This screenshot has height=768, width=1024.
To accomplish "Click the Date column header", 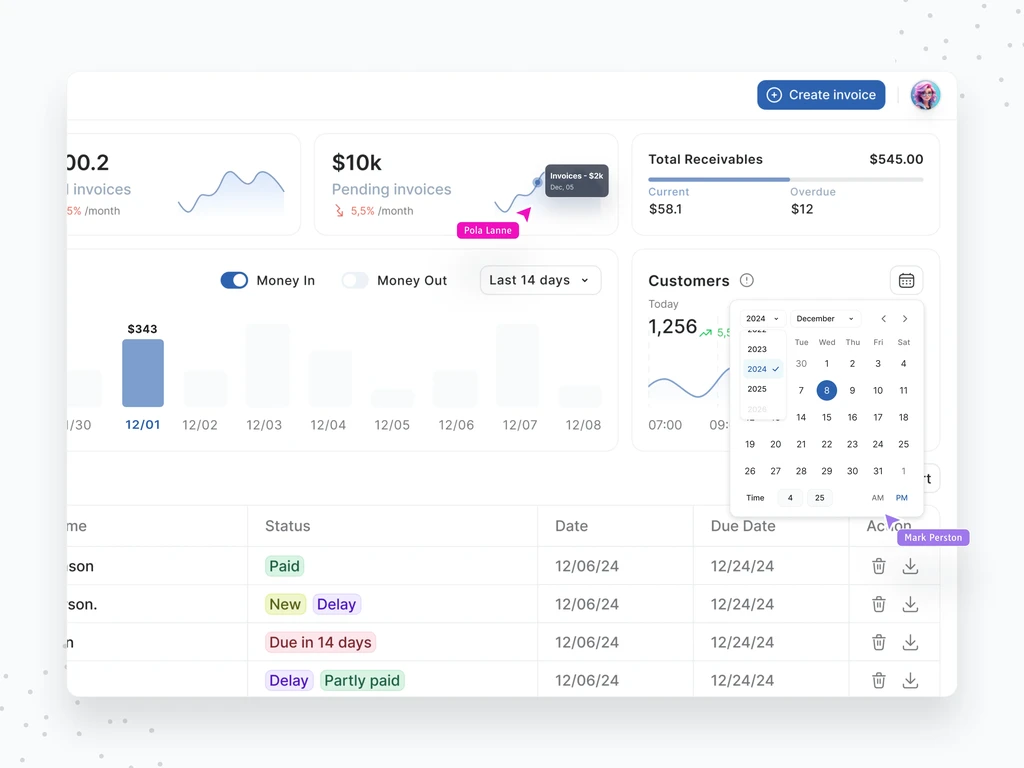I will (571, 526).
